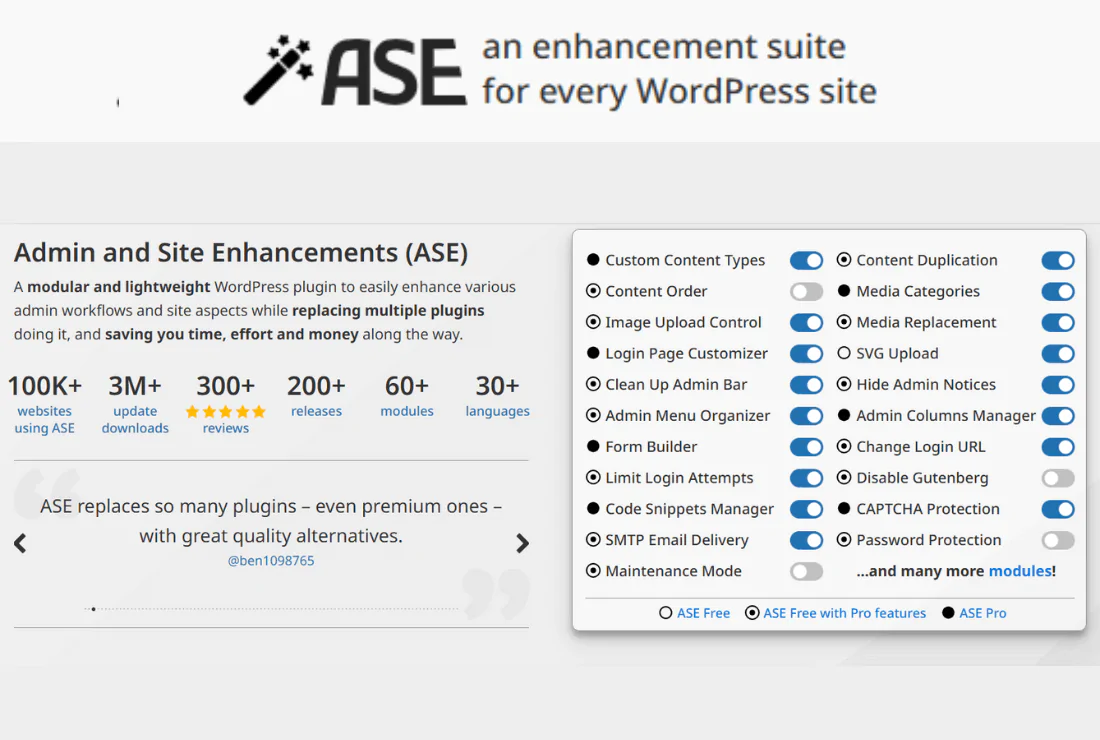This screenshot has height=740, width=1100.
Task: Open the "modules!" link
Action: click(x=1020, y=571)
